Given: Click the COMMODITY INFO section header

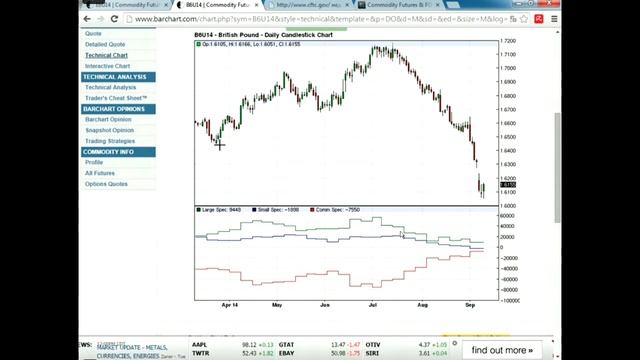Looking at the screenshot, I should coord(118,152).
